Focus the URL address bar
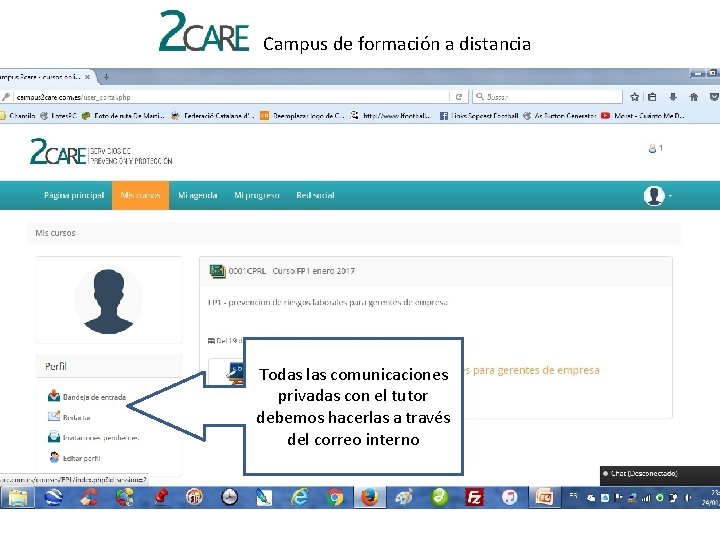Image resolution: width=720 pixels, height=540 pixels. click(x=230, y=97)
